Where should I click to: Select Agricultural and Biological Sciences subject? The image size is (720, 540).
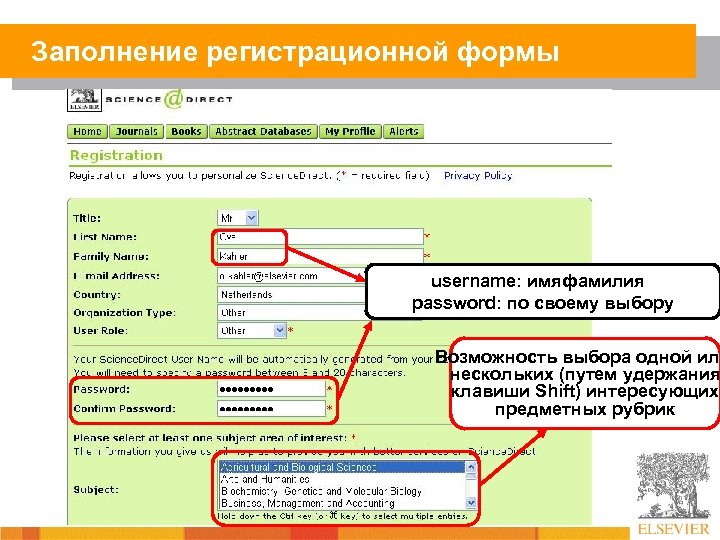[x=342, y=467]
